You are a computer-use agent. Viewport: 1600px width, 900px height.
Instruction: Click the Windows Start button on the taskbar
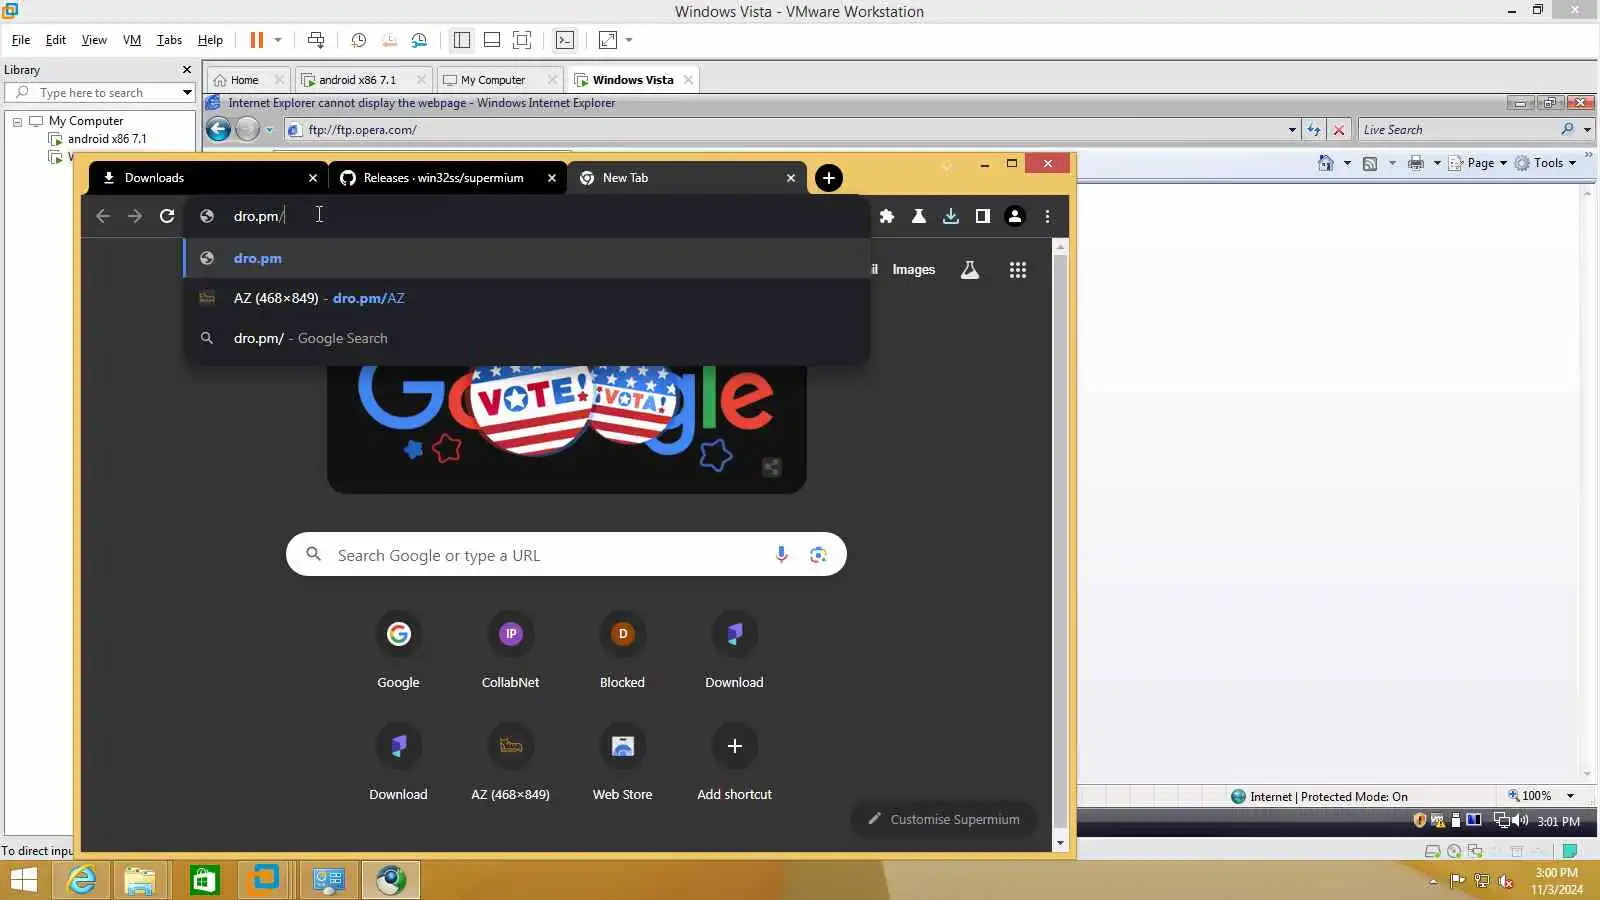pos(24,880)
